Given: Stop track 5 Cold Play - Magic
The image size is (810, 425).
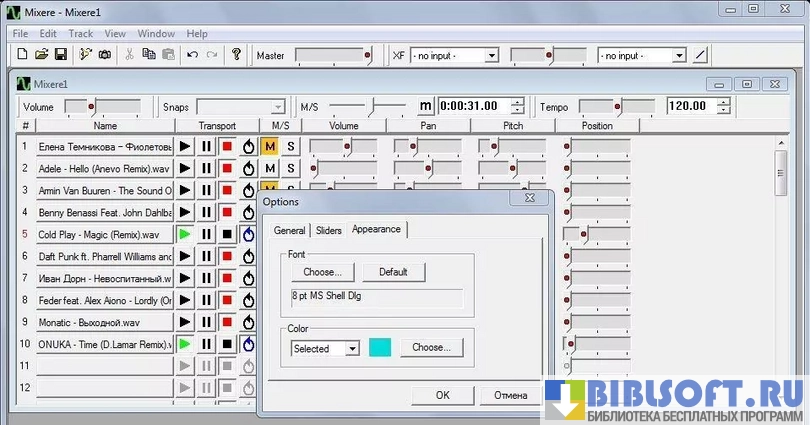Looking at the screenshot, I should (x=228, y=235).
